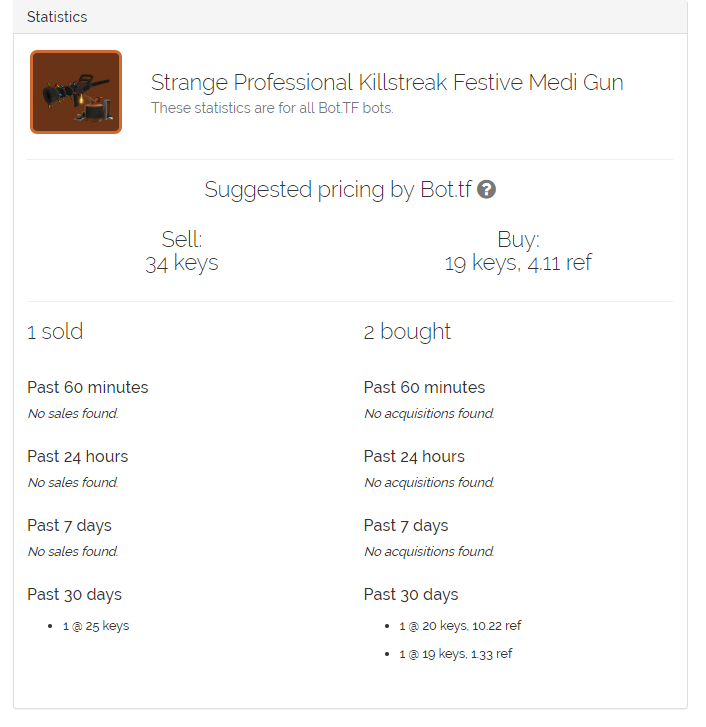Click the 'These statistics are for all Bot.TF bots' subtitle

(272, 108)
